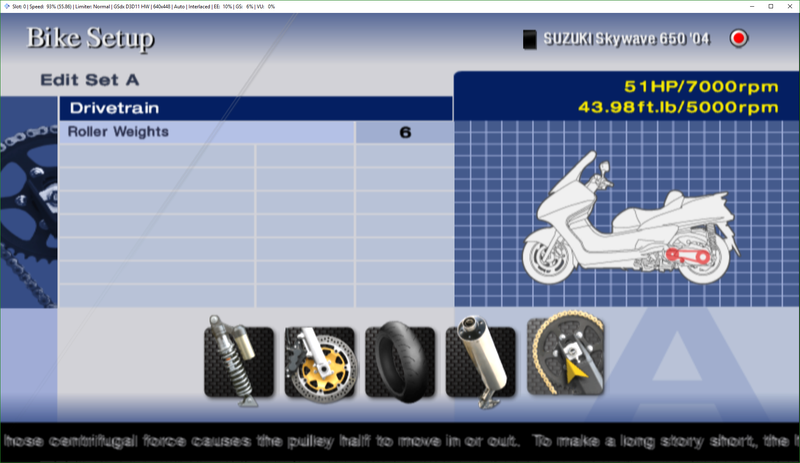This screenshot has height=463, width=800.
Task: Maximize the emulator window
Action: click(771, 7)
